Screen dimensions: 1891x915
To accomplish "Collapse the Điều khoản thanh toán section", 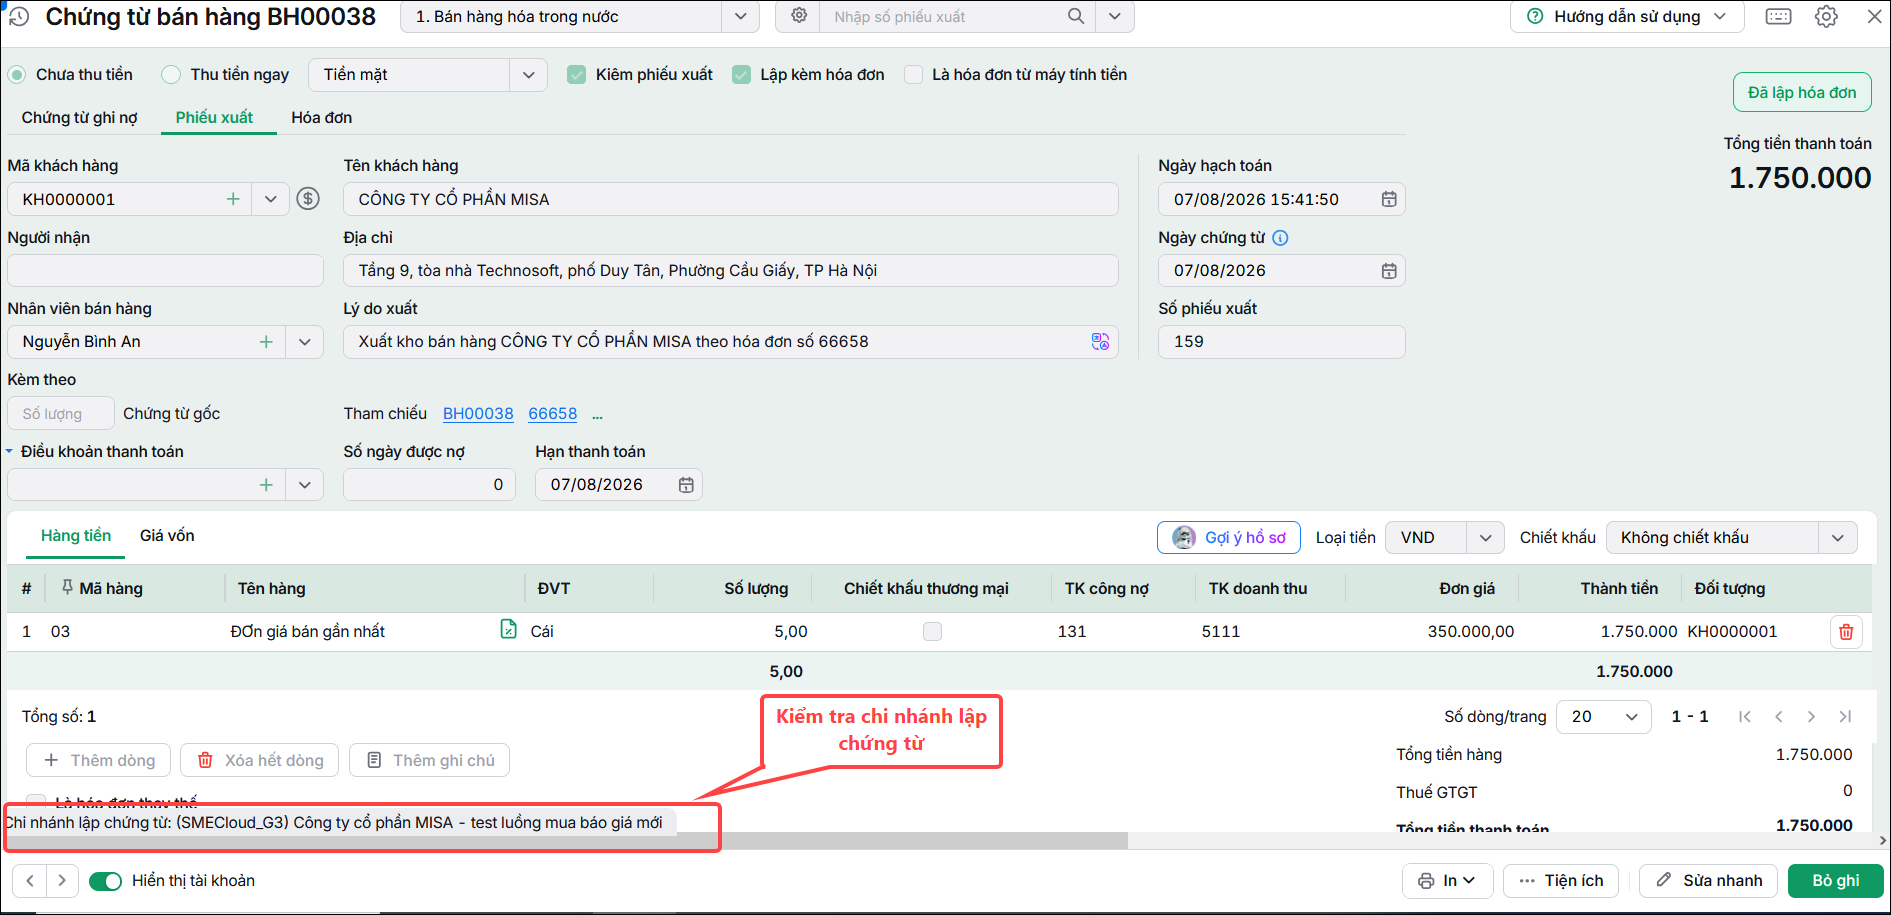I will [10, 452].
